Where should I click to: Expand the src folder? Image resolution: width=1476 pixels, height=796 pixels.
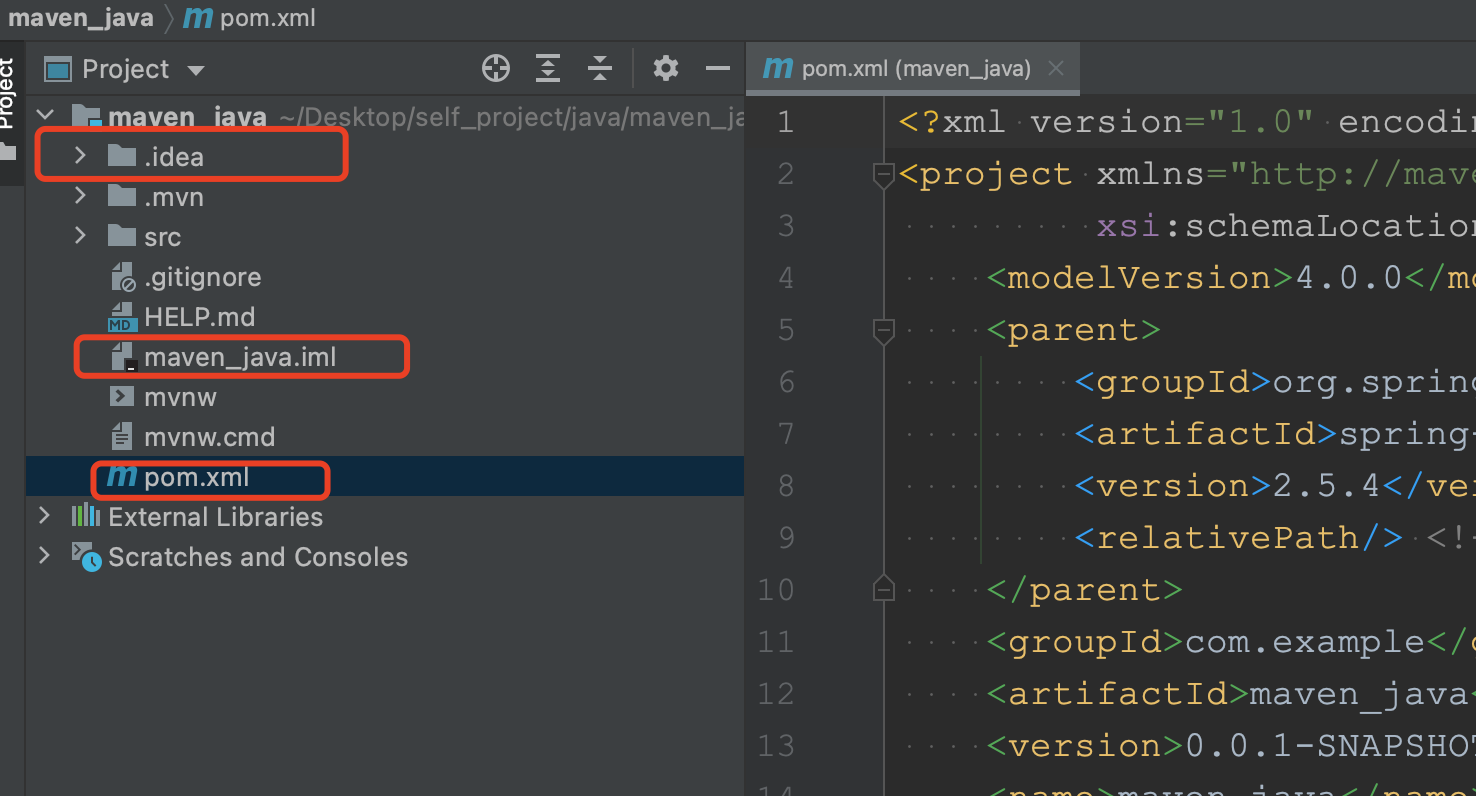click(x=81, y=236)
